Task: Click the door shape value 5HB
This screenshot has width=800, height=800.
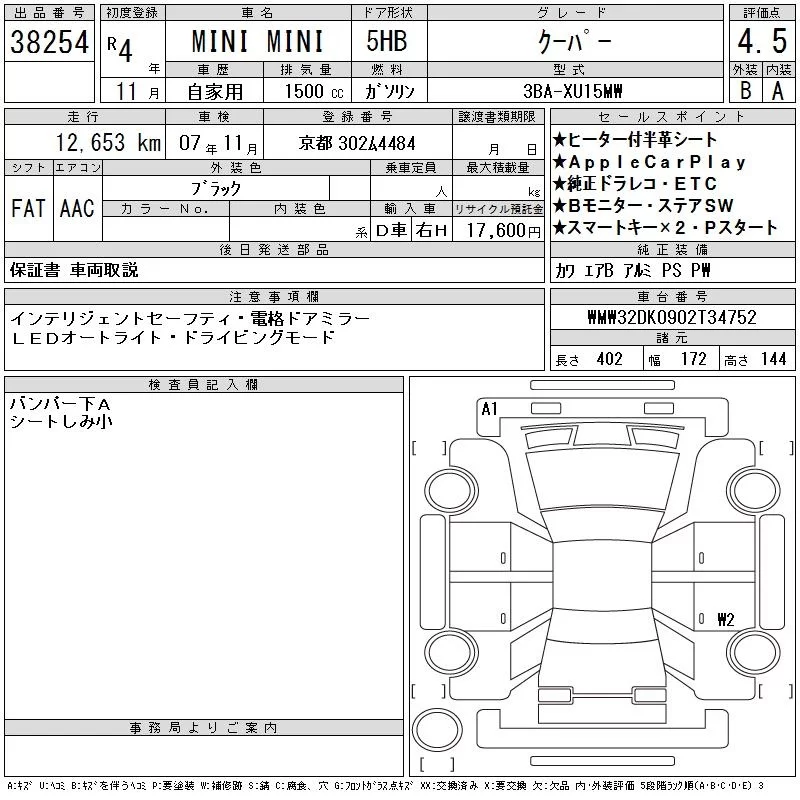Action: (387, 41)
